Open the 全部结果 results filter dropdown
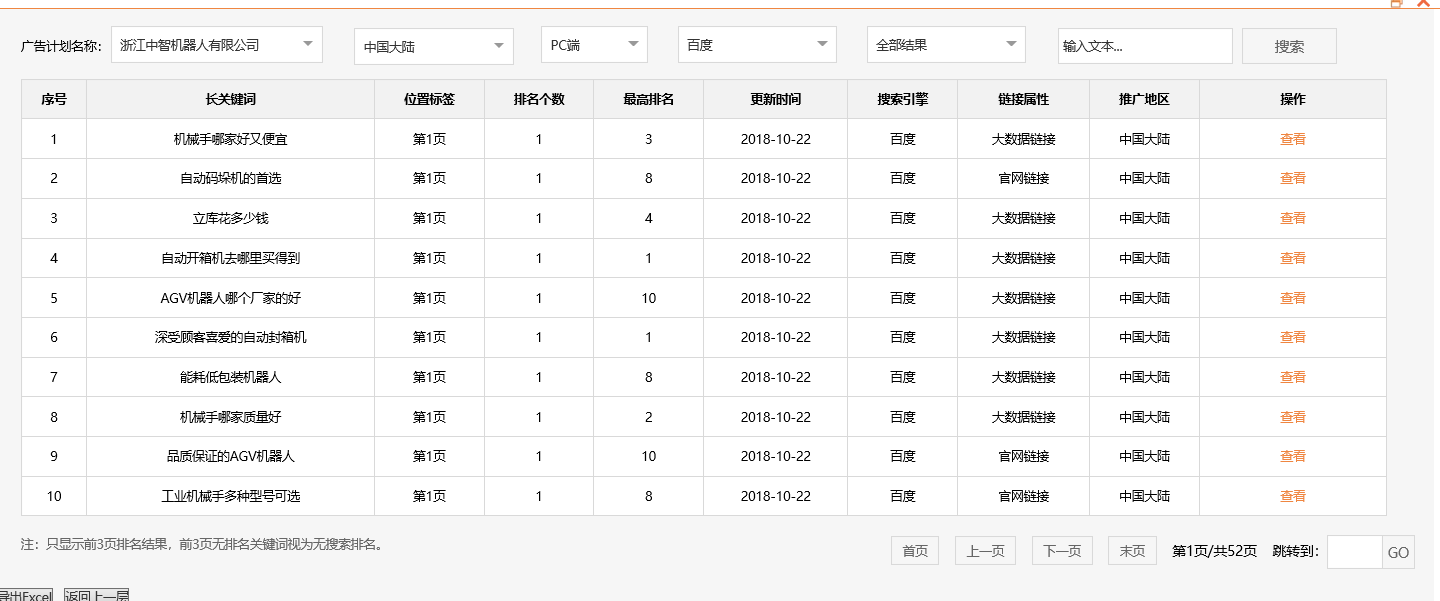Image resolution: width=1440 pixels, height=601 pixels. point(946,44)
